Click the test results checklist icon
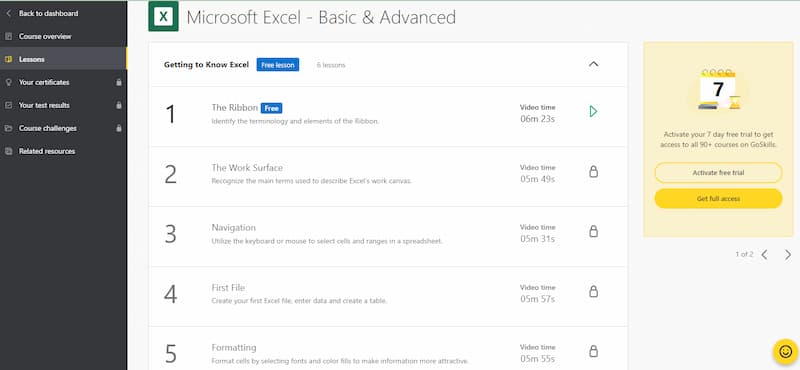Screen dimensions: 800x370 tap(8, 105)
